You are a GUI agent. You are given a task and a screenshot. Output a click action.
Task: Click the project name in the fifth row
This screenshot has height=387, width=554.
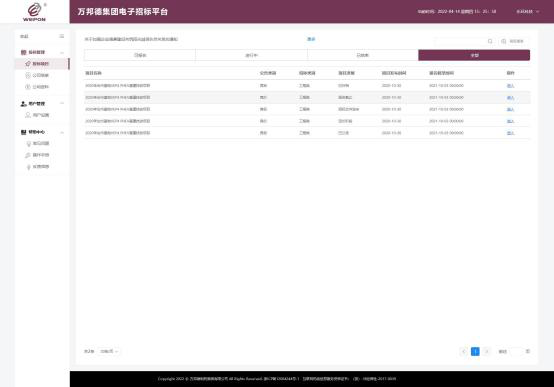click(x=118, y=133)
